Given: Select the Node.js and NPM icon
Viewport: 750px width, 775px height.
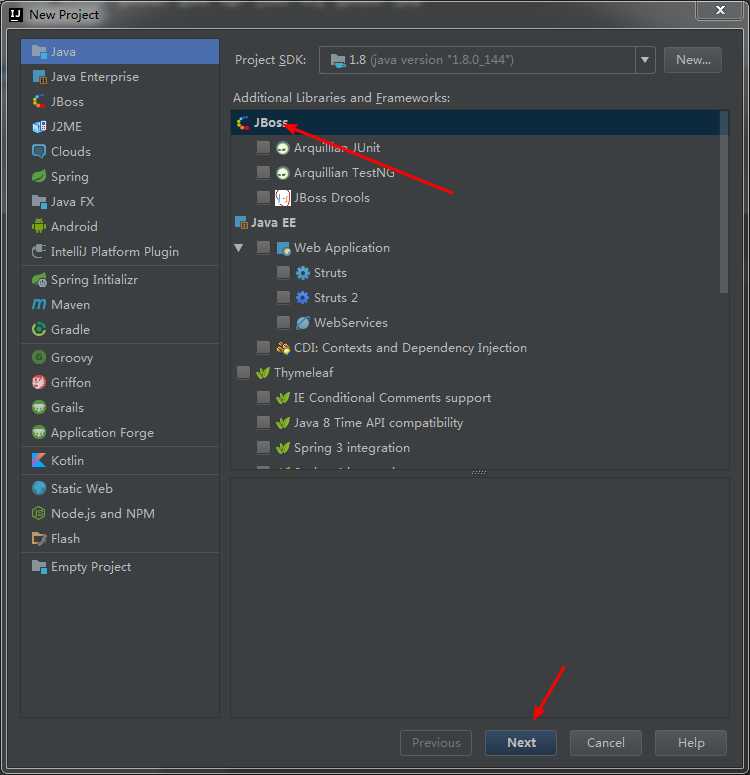Looking at the screenshot, I should pos(39,513).
